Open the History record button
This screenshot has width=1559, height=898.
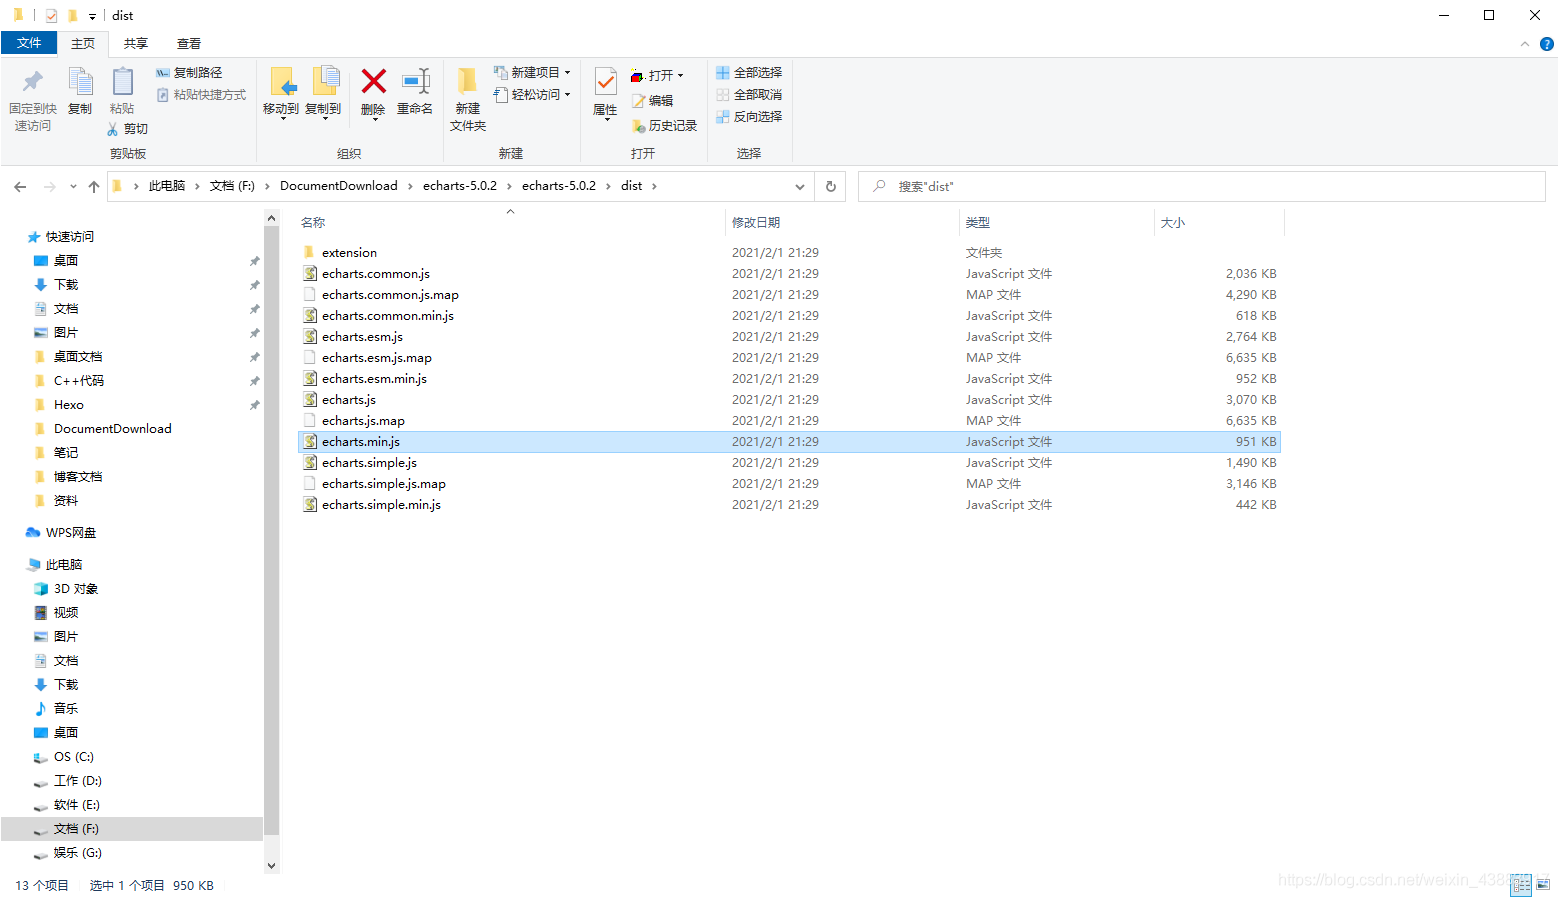pos(664,126)
